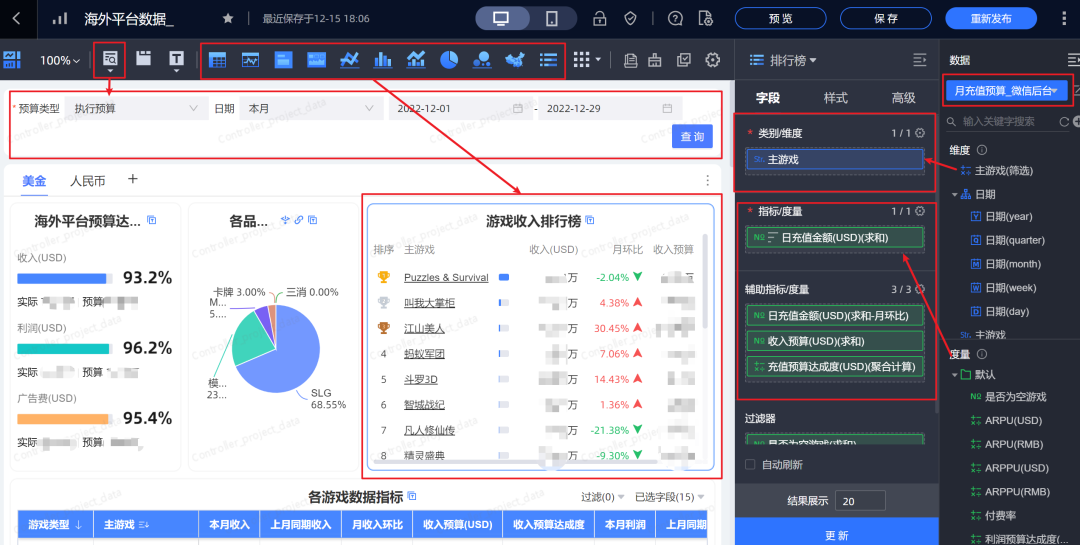Add a bar chart from the toolbar
Viewport: 1080px width, 545px height.
coord(382,60)
